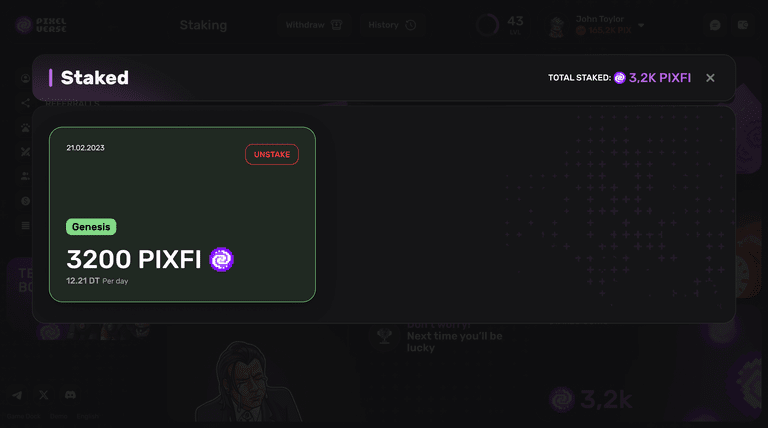Open the profile icon in left sidebar

(x=25, y=78)
